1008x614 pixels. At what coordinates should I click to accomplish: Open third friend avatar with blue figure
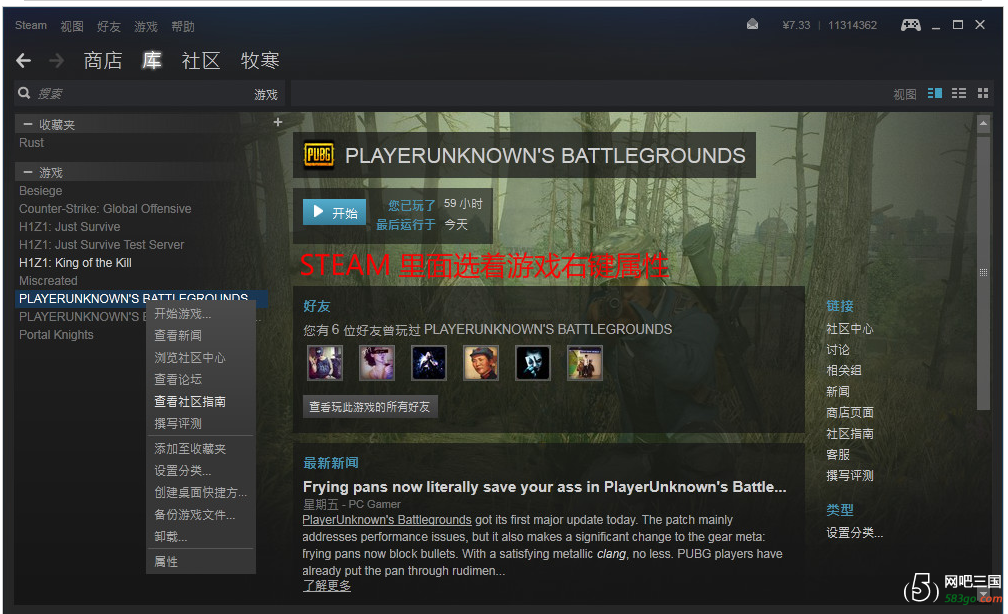[429, 363]
